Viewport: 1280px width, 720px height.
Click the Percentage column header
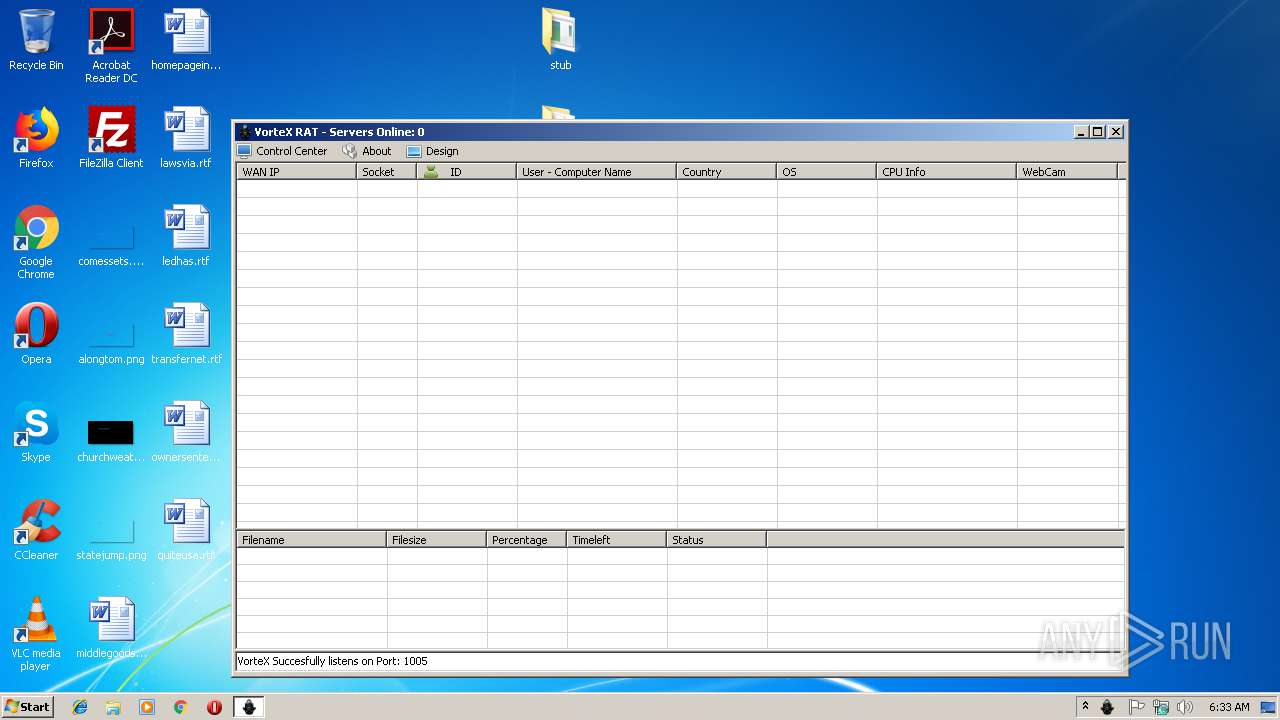(x=527, y=540)
